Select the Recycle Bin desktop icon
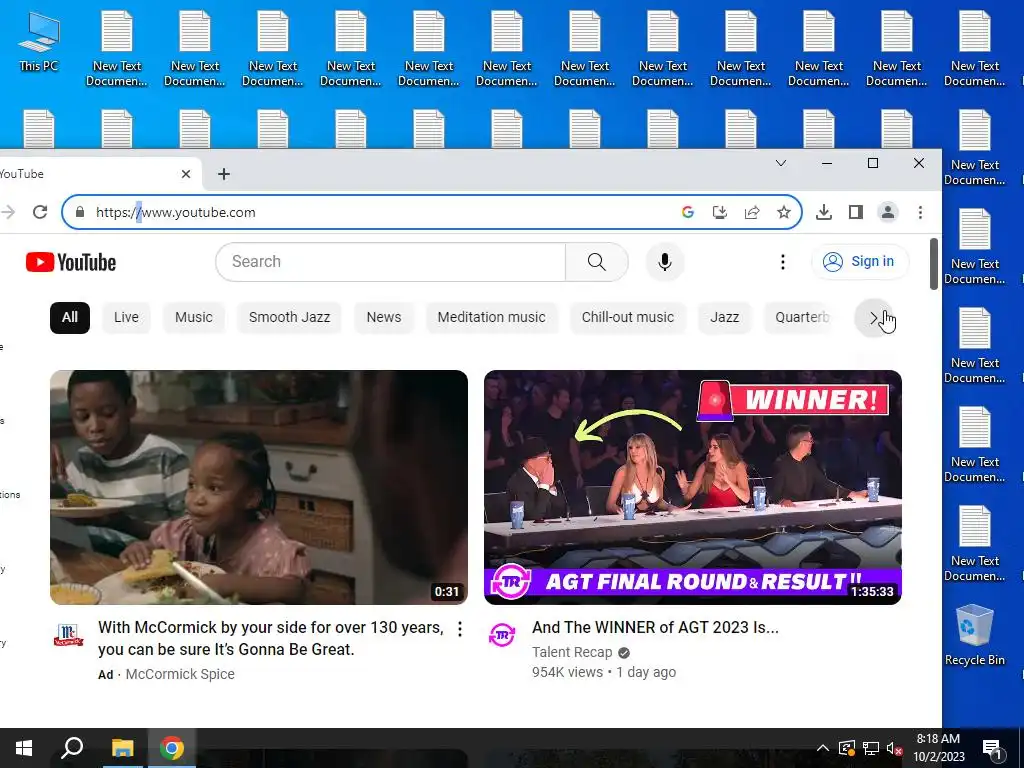Image resolution: width=1024 pixels, height=768 pixels. pyautogui.click(x=974, y=635)
